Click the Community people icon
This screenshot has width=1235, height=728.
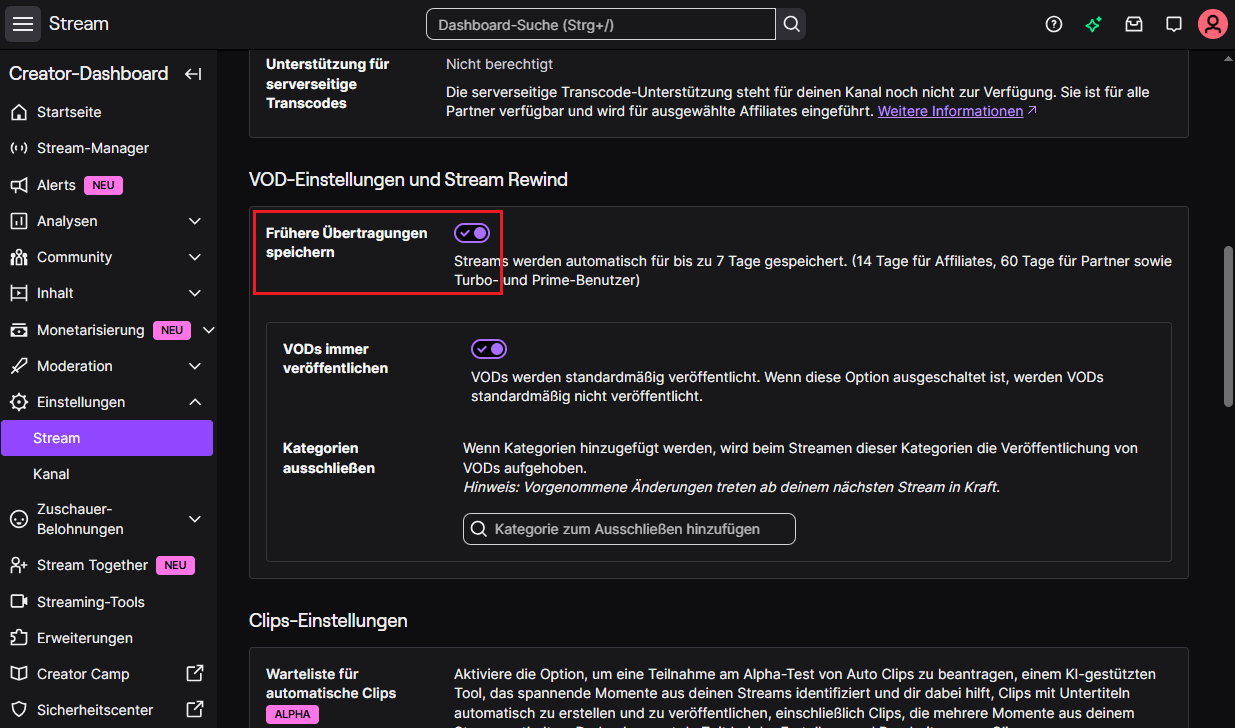(18, 257)
